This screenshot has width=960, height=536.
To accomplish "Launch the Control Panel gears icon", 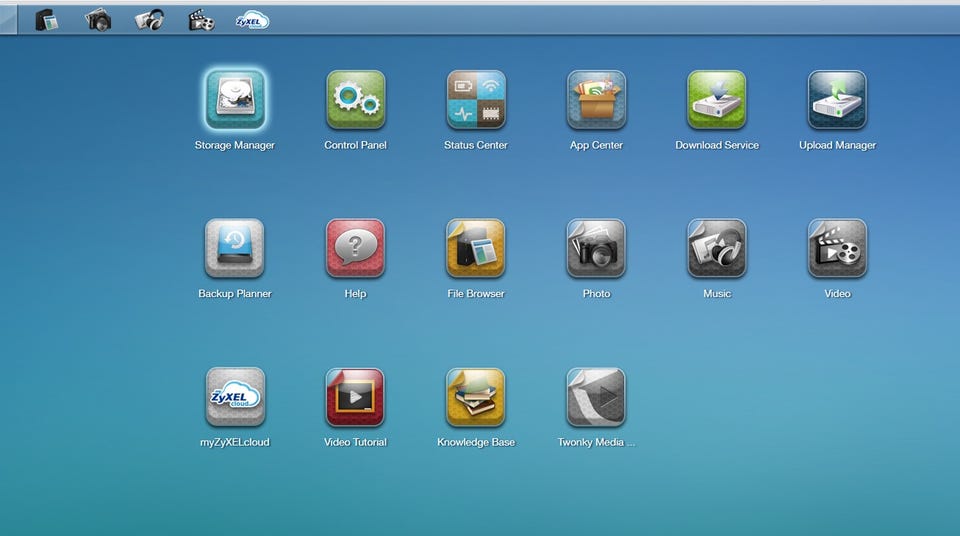I will (x=355, y=99).
